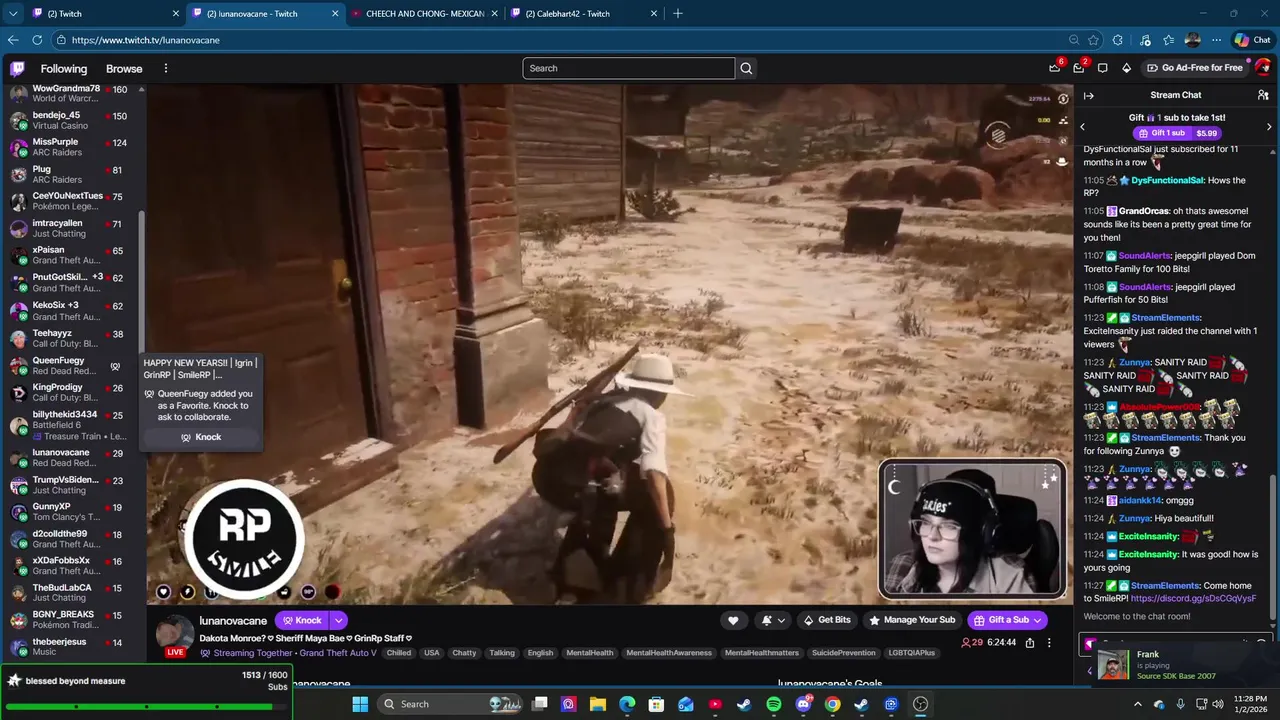Open Google Chrome from the taskbar
This screenshot has height=720, width=1280.
(832, 704)
